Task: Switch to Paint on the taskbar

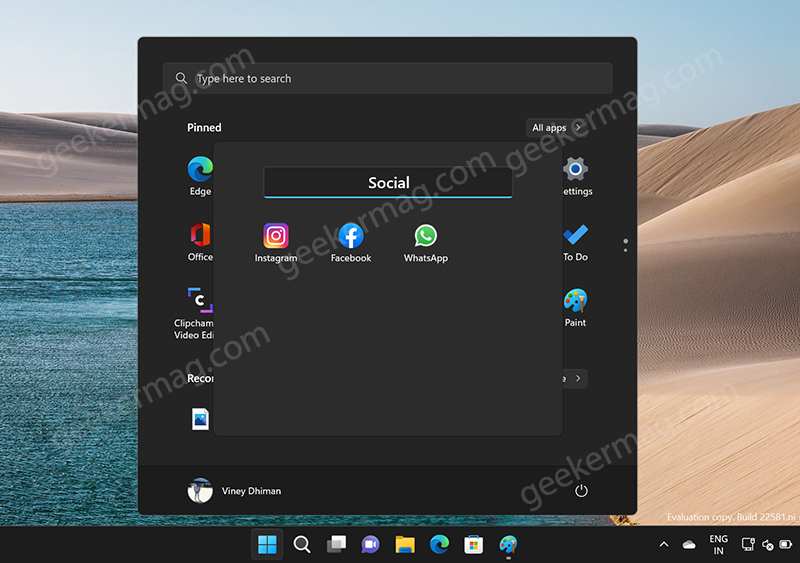Action: coord(508,545)
